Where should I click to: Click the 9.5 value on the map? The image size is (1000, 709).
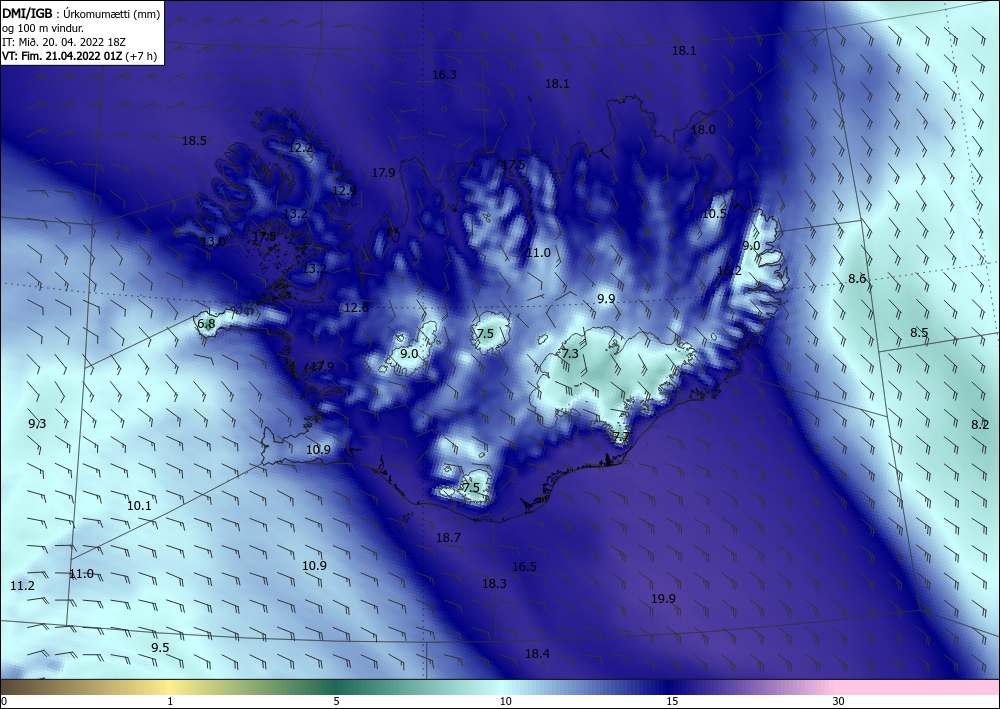click(160, 647)
